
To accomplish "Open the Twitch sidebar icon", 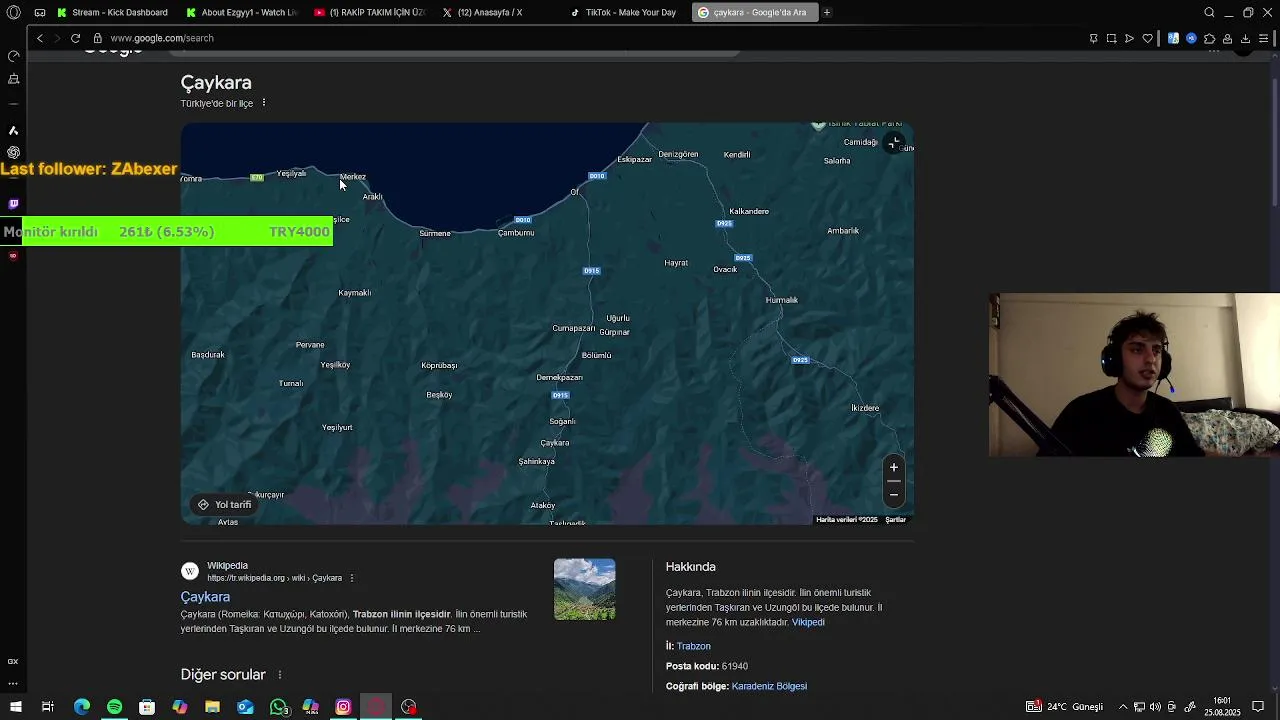I will [14, 204].
